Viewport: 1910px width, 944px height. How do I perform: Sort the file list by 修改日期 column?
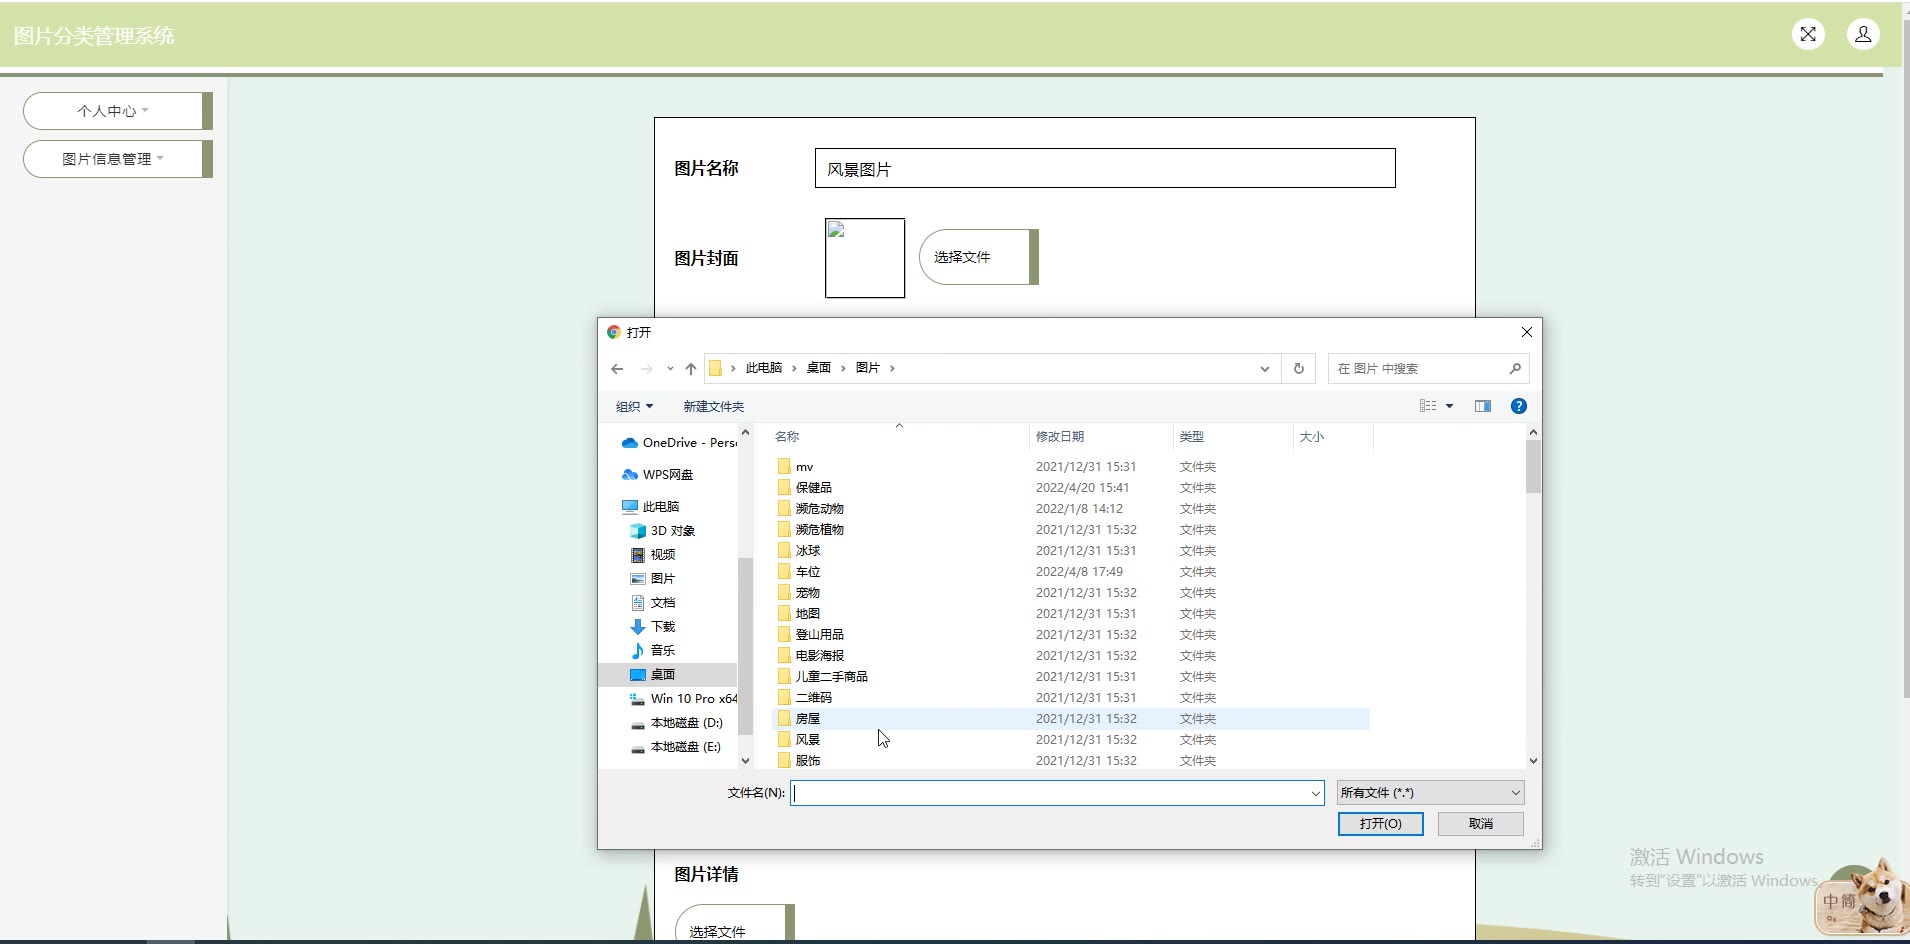1060,437
